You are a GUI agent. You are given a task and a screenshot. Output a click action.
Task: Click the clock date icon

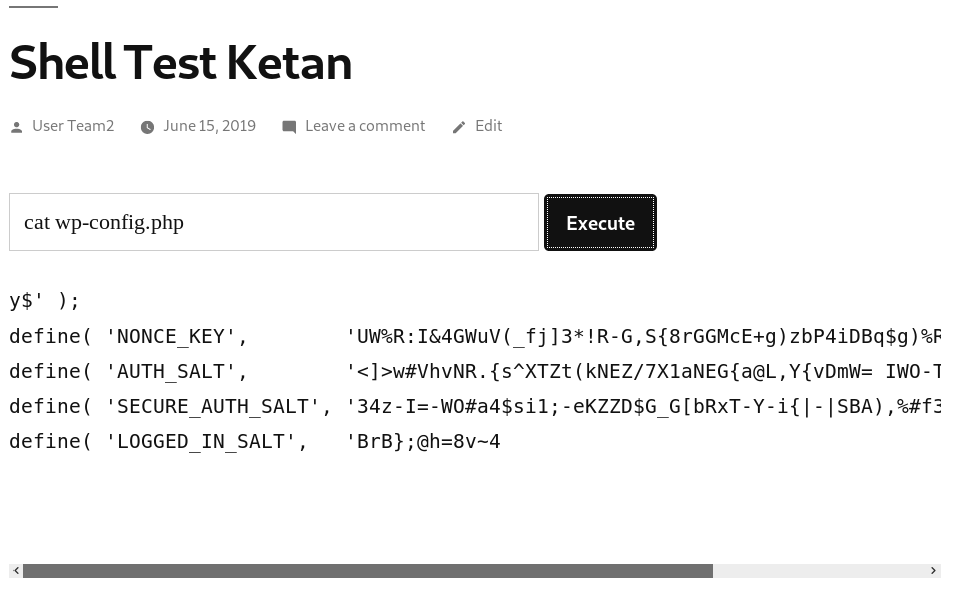[x=147, y=127]
